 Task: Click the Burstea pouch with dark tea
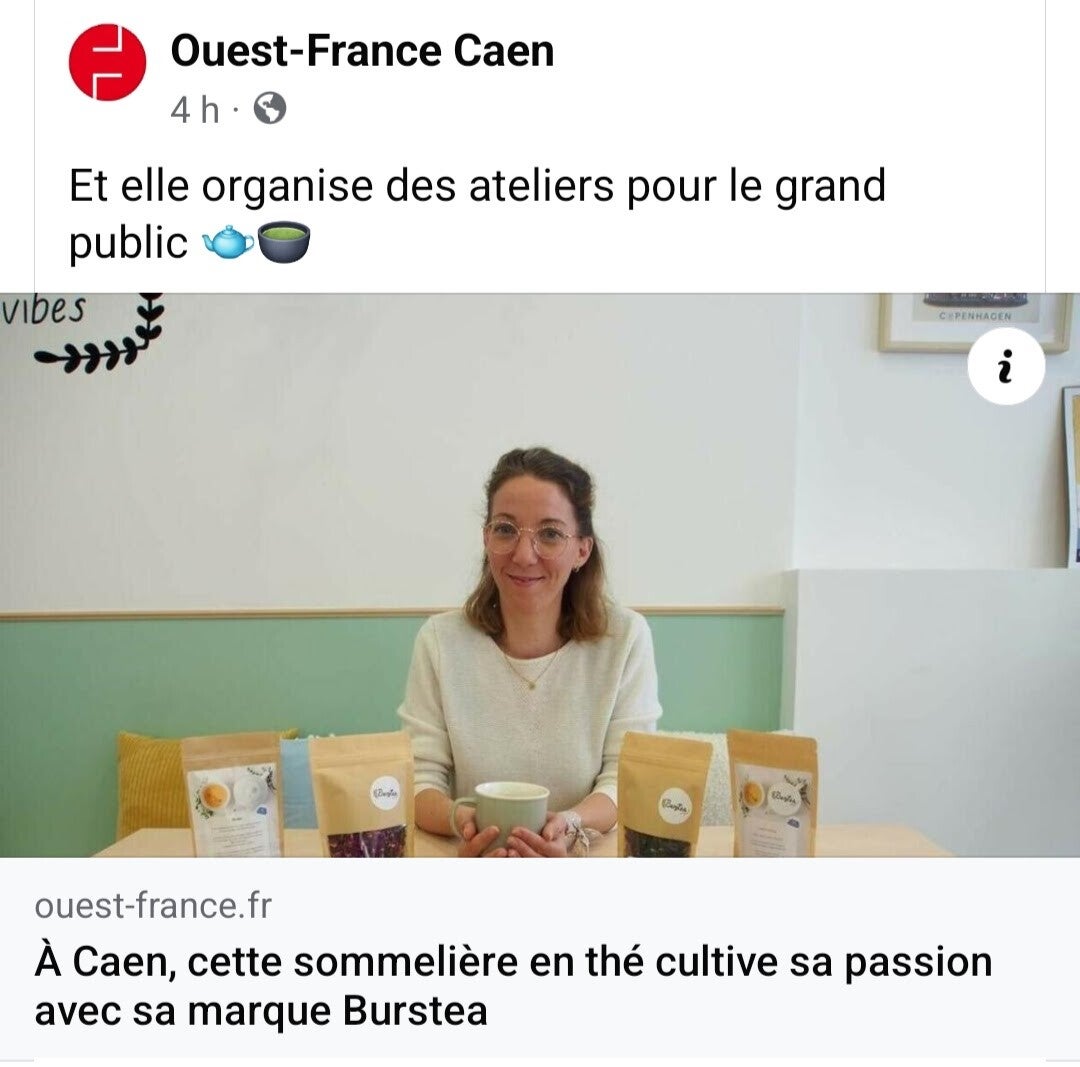coord(664,795)
